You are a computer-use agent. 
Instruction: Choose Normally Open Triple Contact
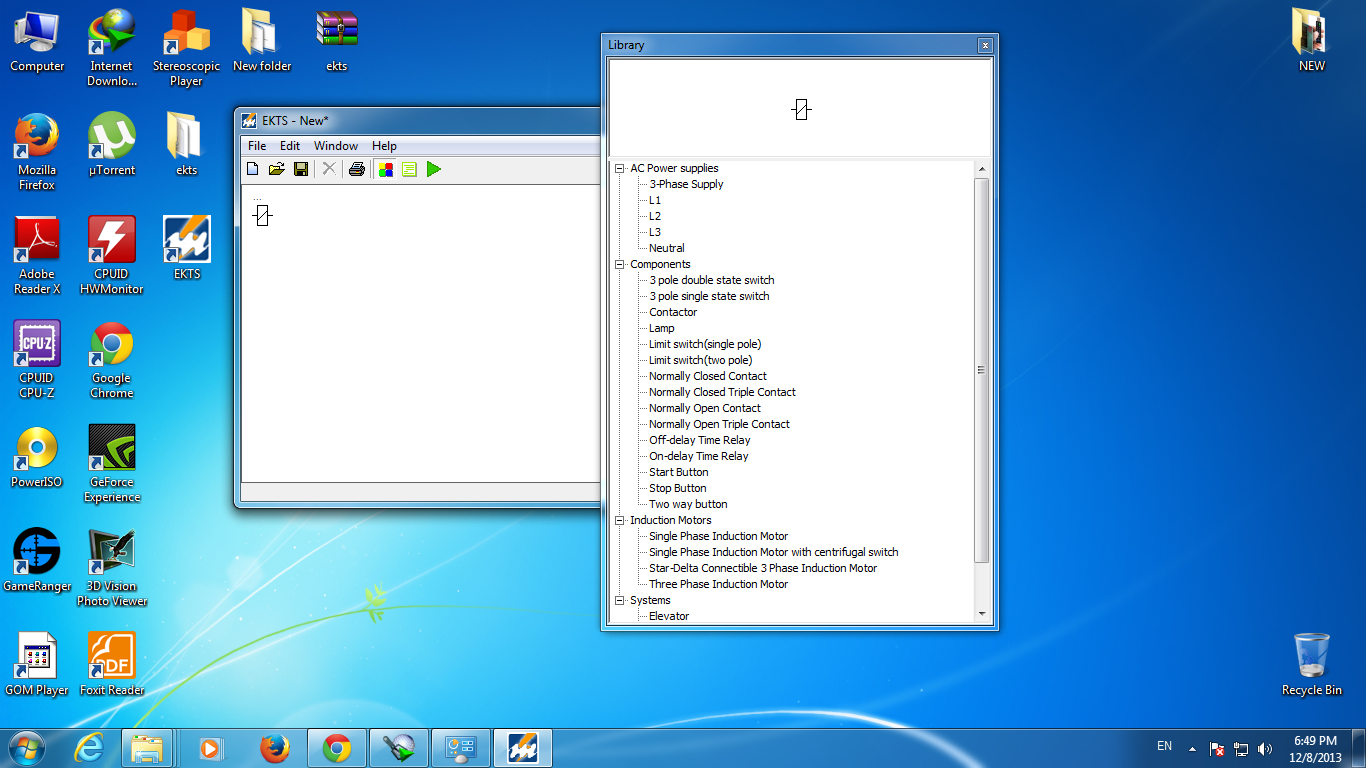(x=720, y=424)
